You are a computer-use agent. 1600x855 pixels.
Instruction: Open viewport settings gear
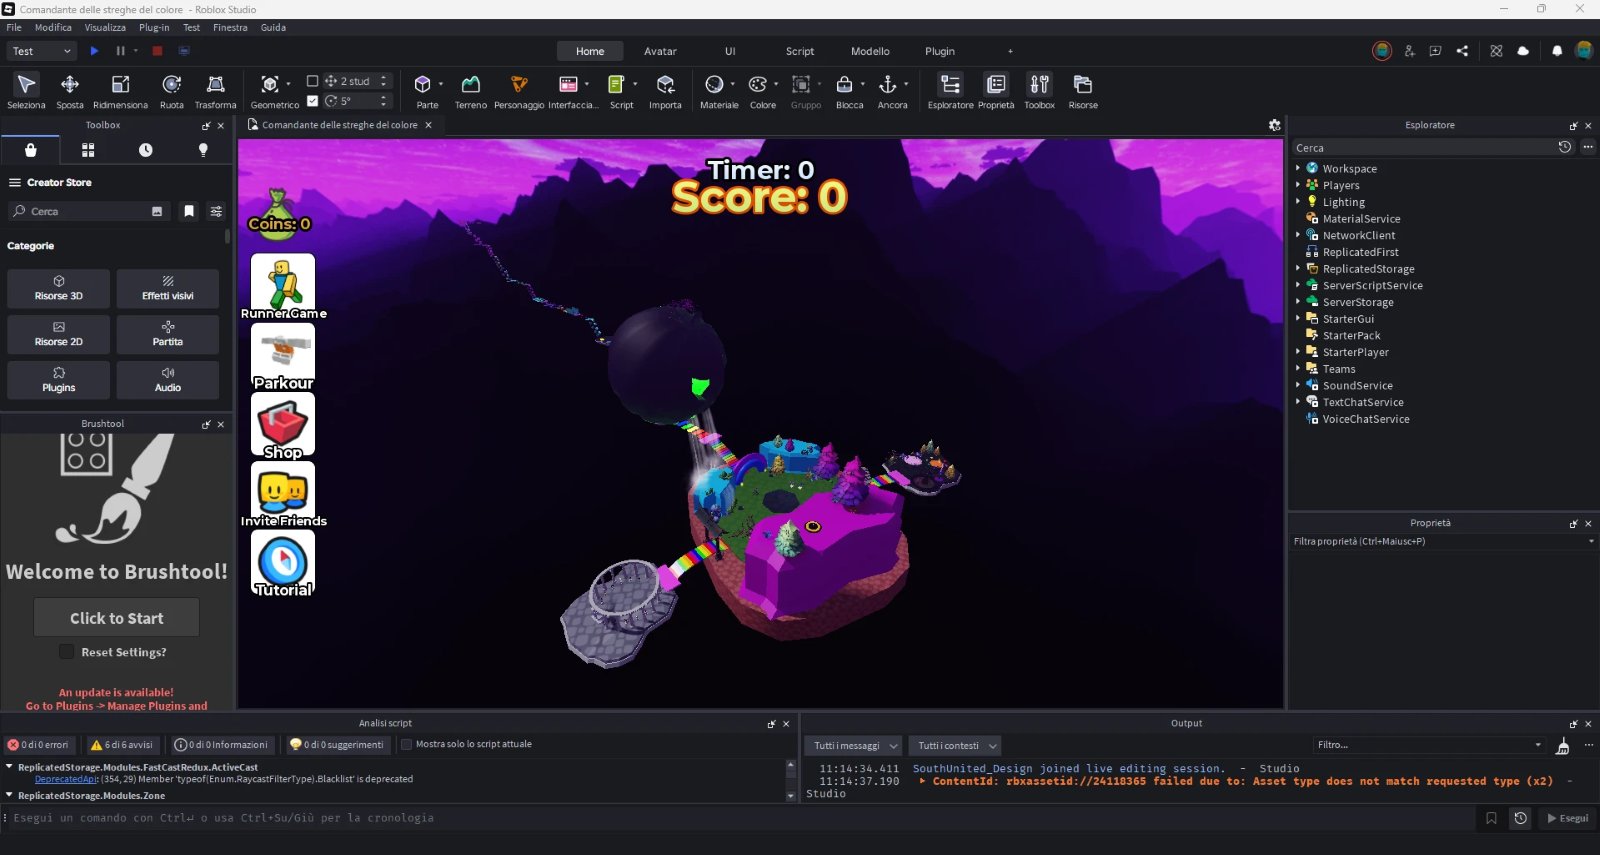point(1274,125)
